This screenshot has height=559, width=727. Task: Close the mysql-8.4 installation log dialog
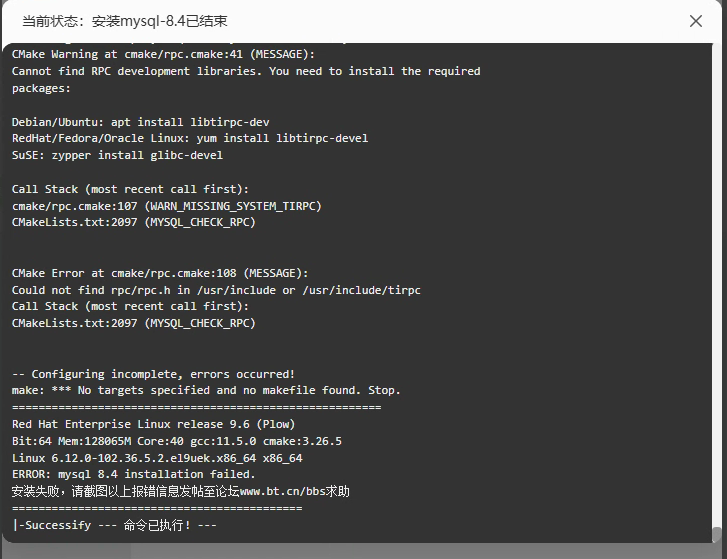[695, 21]
